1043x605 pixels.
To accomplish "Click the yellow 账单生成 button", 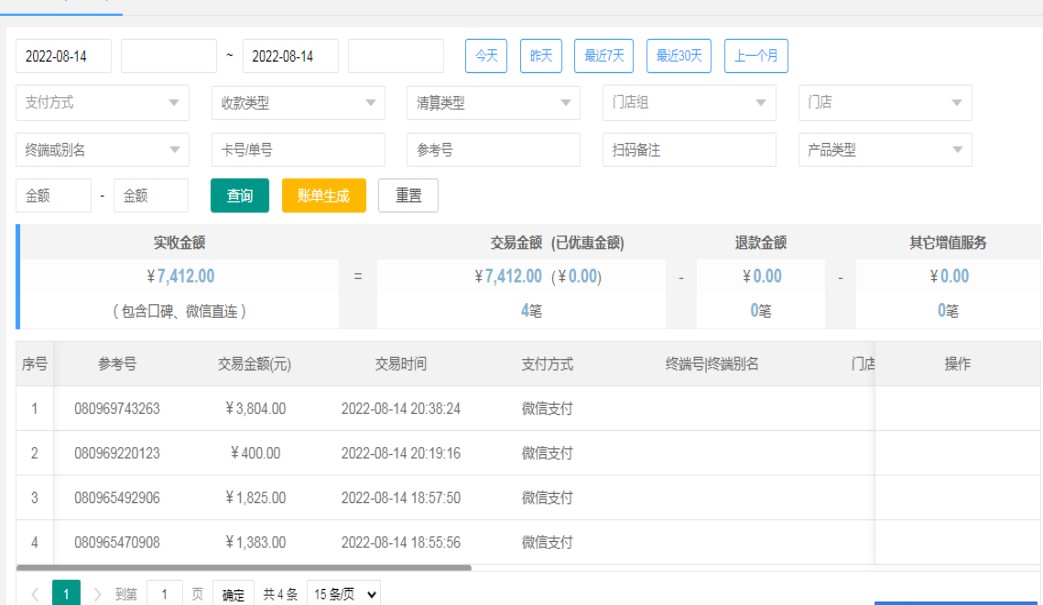I will pos(324,196).
